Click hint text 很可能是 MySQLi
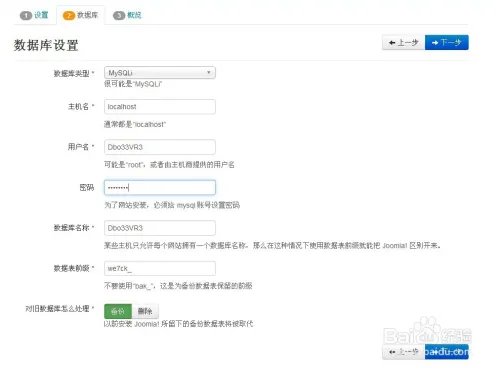 pyautogui.click(x=133, y=84)
